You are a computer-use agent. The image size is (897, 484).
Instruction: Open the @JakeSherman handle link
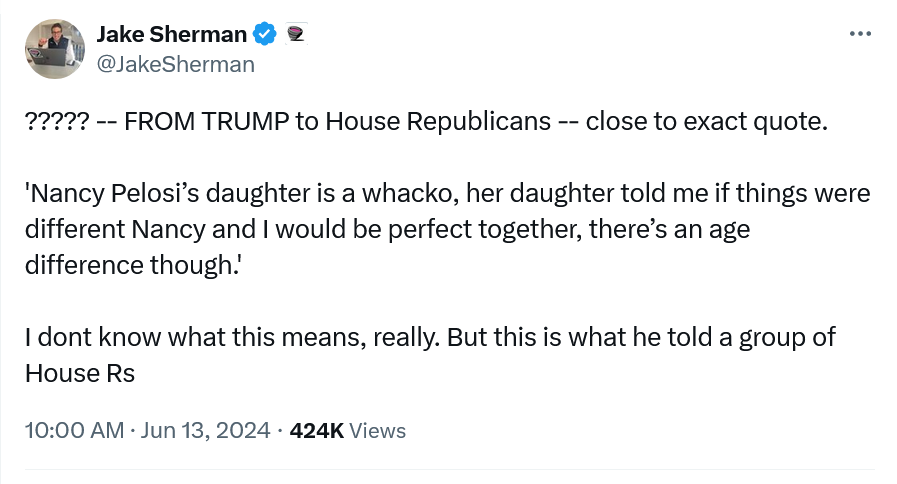[175, 64]
